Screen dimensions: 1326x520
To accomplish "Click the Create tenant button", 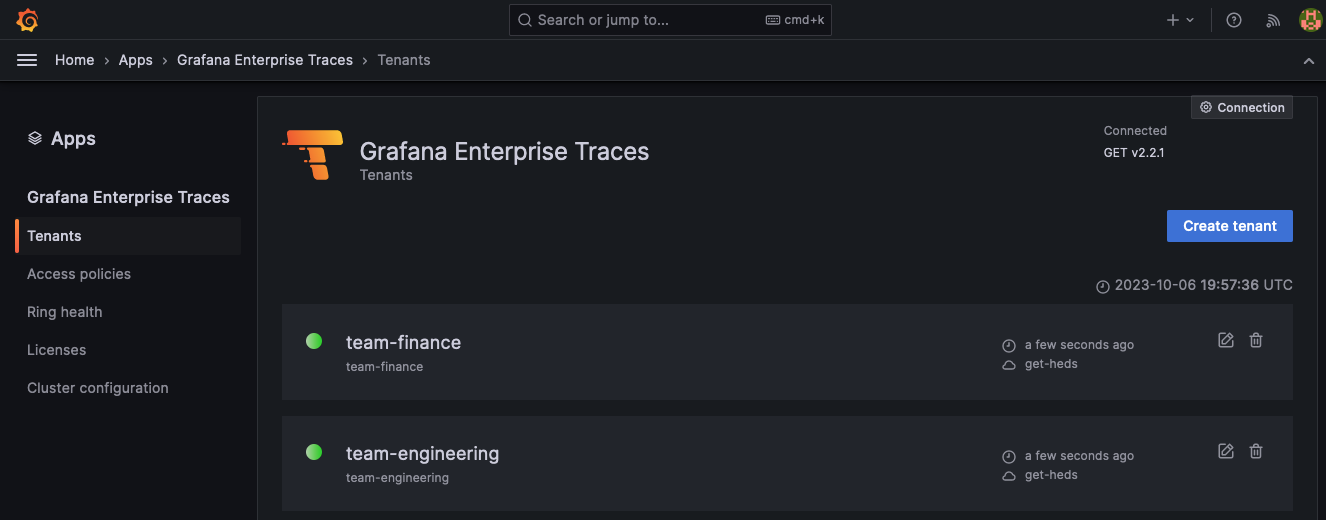I will (x=1229, y=226).
